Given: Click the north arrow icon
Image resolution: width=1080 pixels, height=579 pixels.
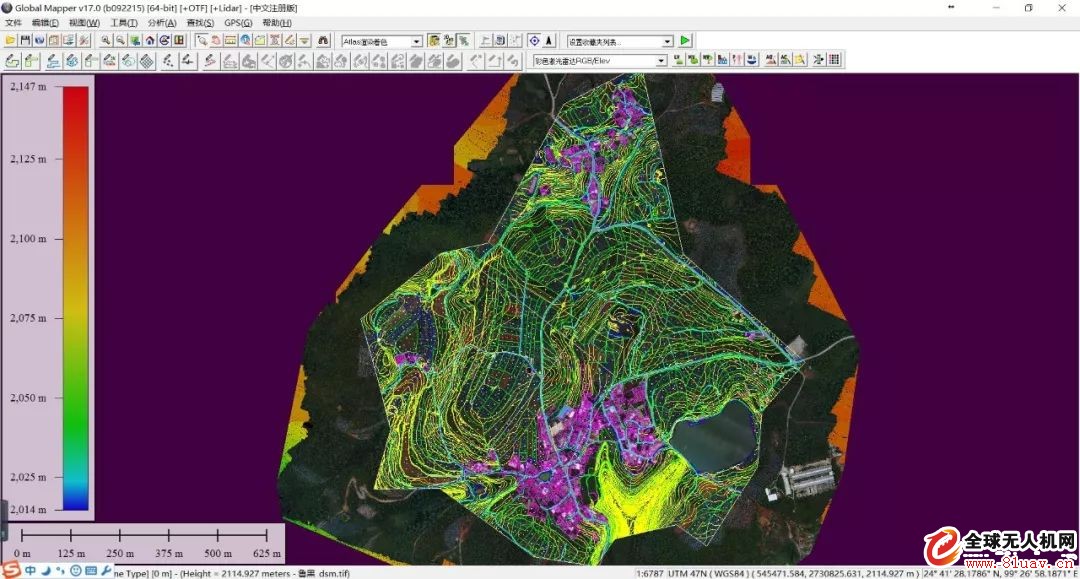Looking at the screenshot, I should [549, 41].
